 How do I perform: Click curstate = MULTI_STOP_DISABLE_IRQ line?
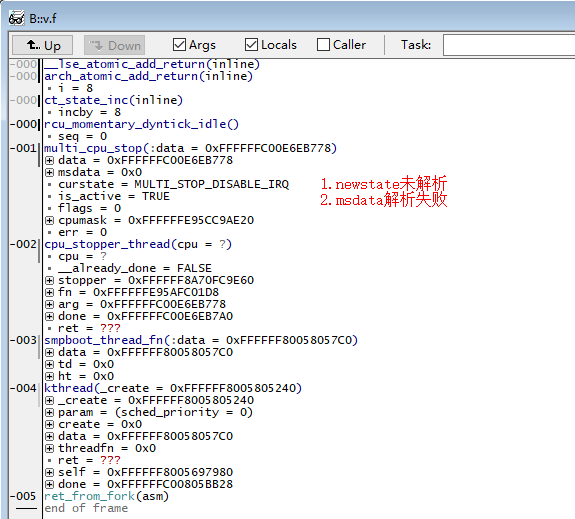[x=173, y=184]
